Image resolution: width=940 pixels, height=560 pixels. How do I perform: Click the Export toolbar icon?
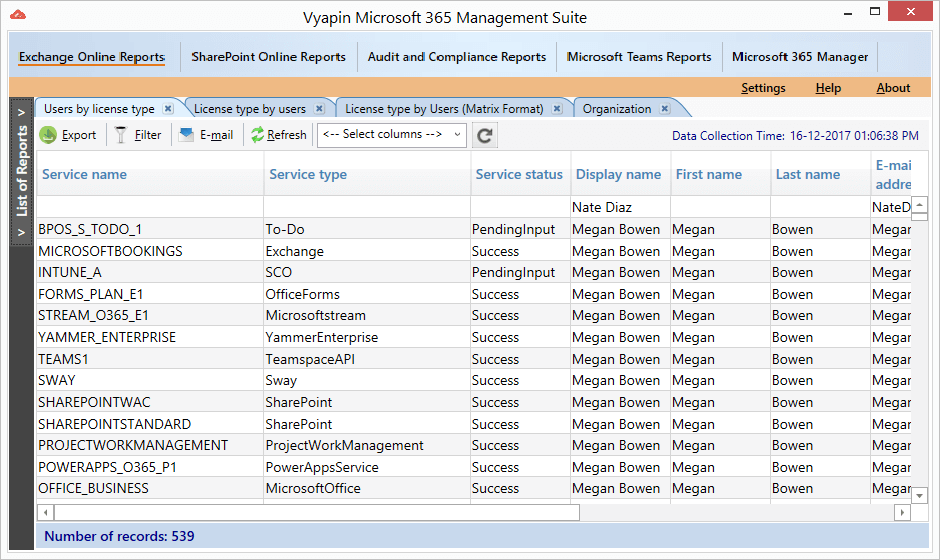(48, 135)
